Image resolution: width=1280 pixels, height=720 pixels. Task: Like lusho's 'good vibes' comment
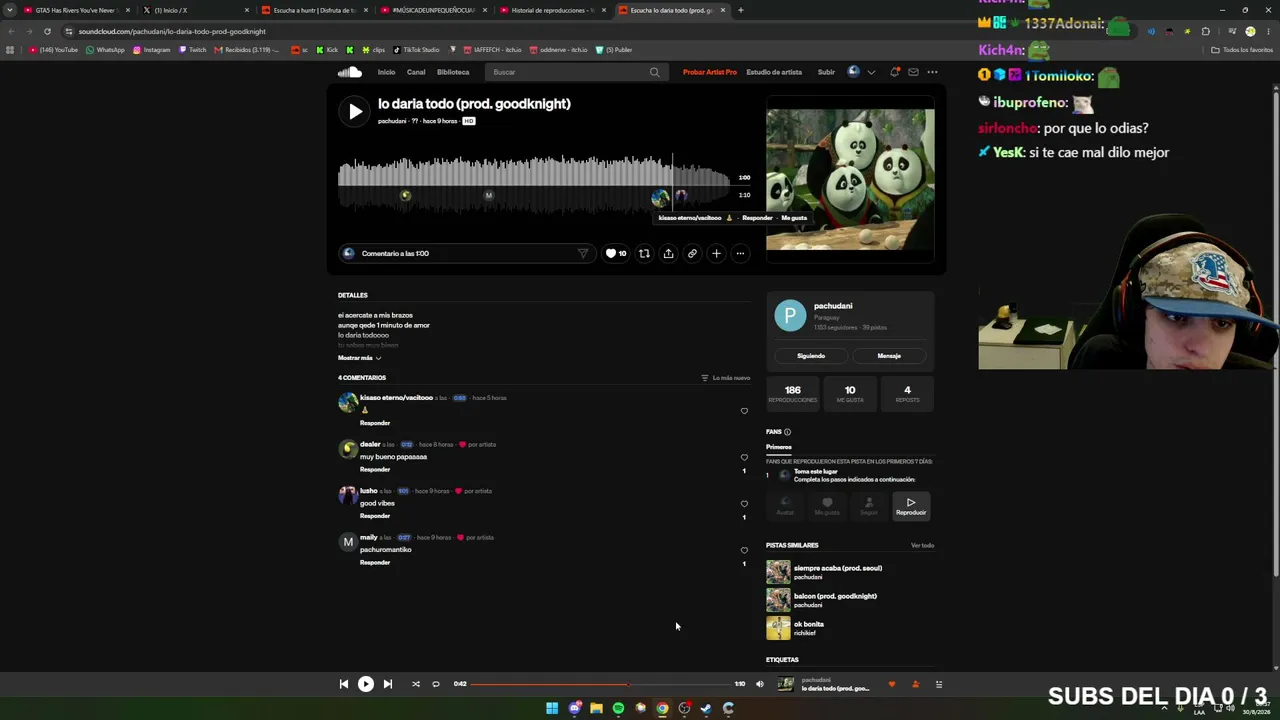(744, 504)
